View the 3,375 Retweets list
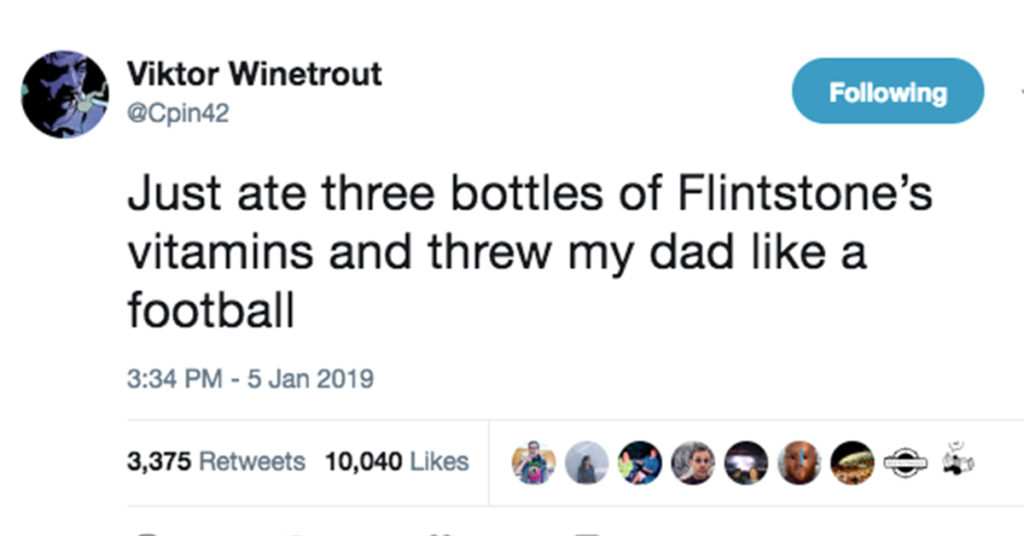1024x536 pixels. click(216, 462)
